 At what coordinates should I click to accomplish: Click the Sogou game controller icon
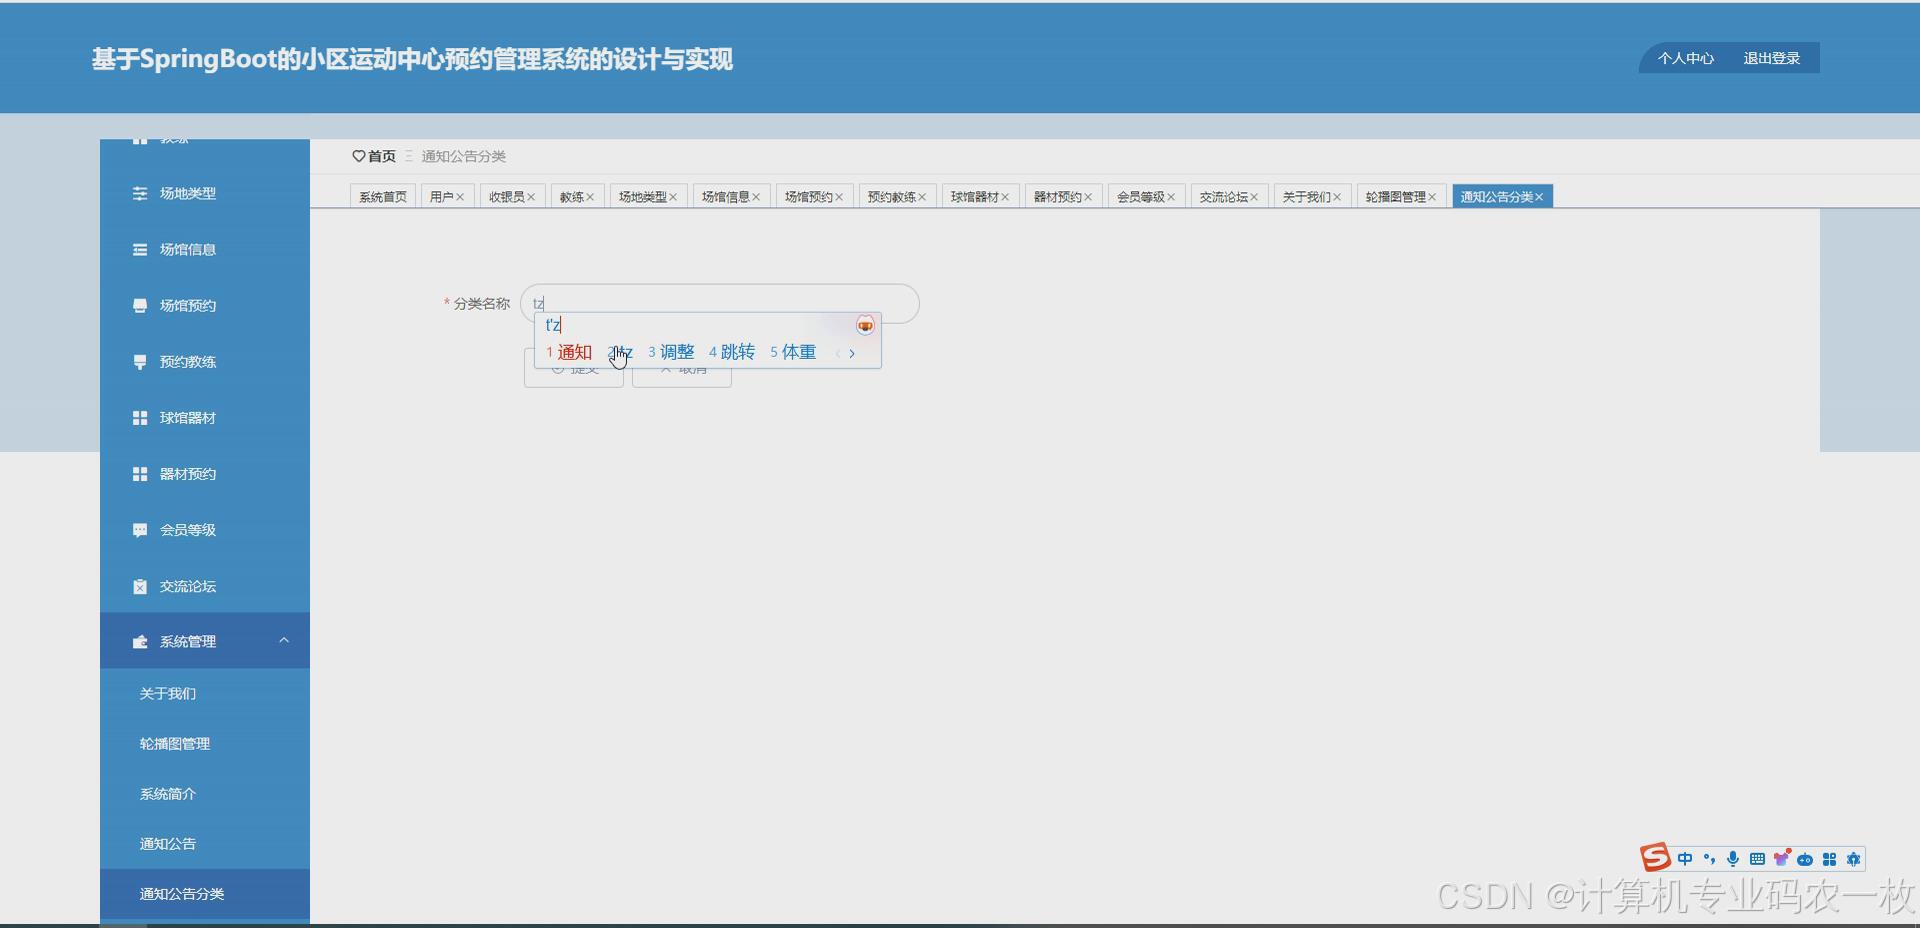(1805, 859)
